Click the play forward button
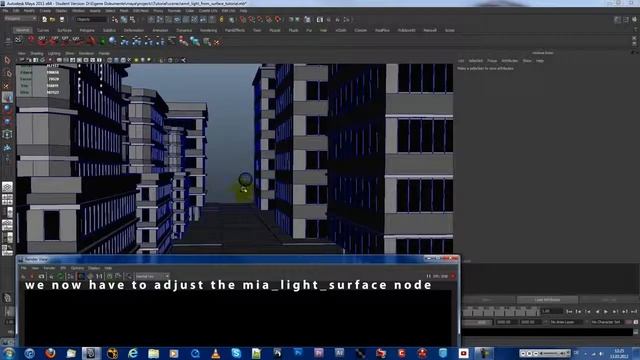Image resolution: width=640 pixels, height=360 pixels. click(x=606, y=311)
